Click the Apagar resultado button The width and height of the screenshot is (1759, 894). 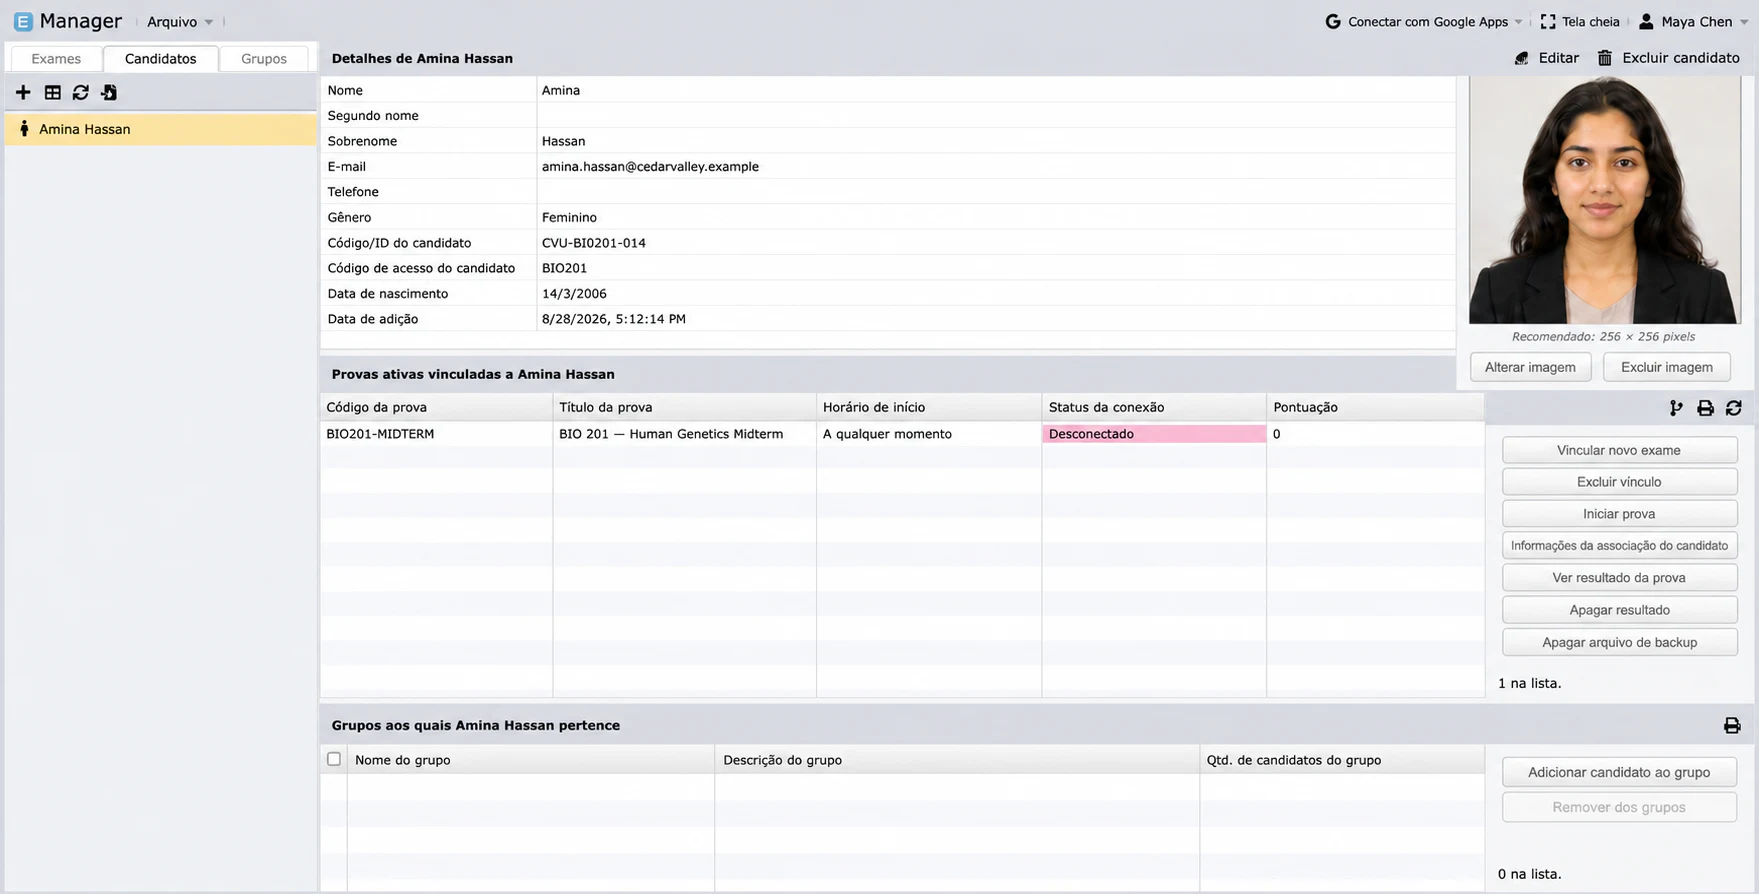coord(1619,610)
